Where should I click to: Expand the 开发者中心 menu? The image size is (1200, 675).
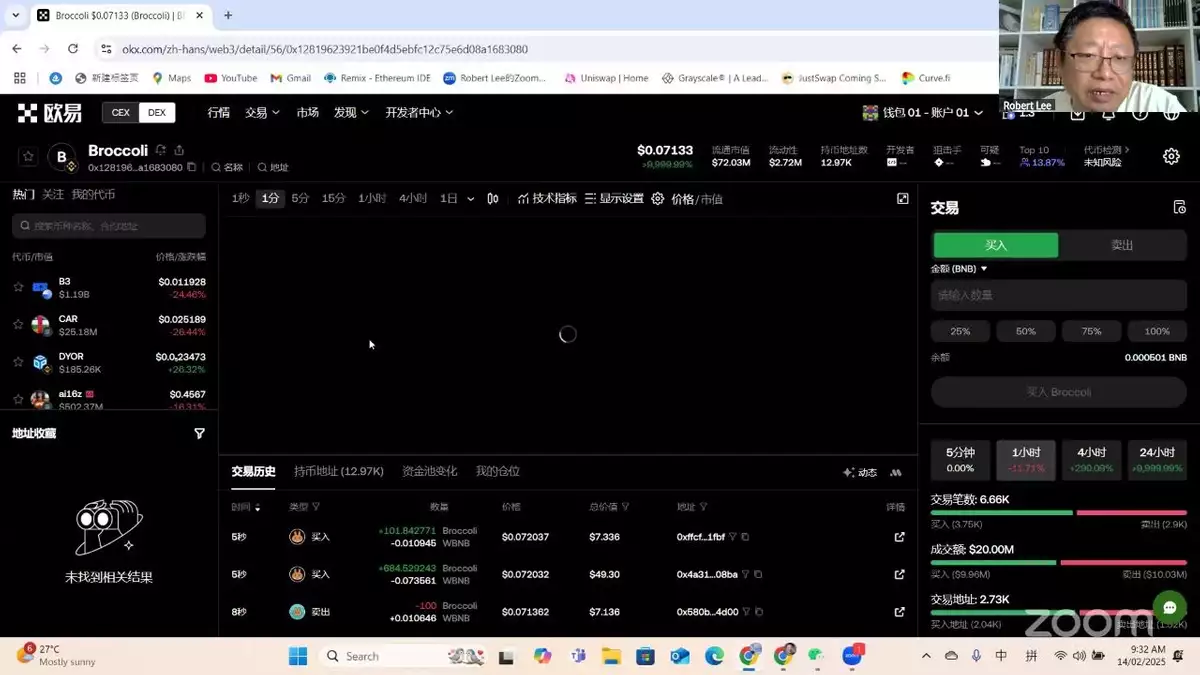(x=419, y=113)
